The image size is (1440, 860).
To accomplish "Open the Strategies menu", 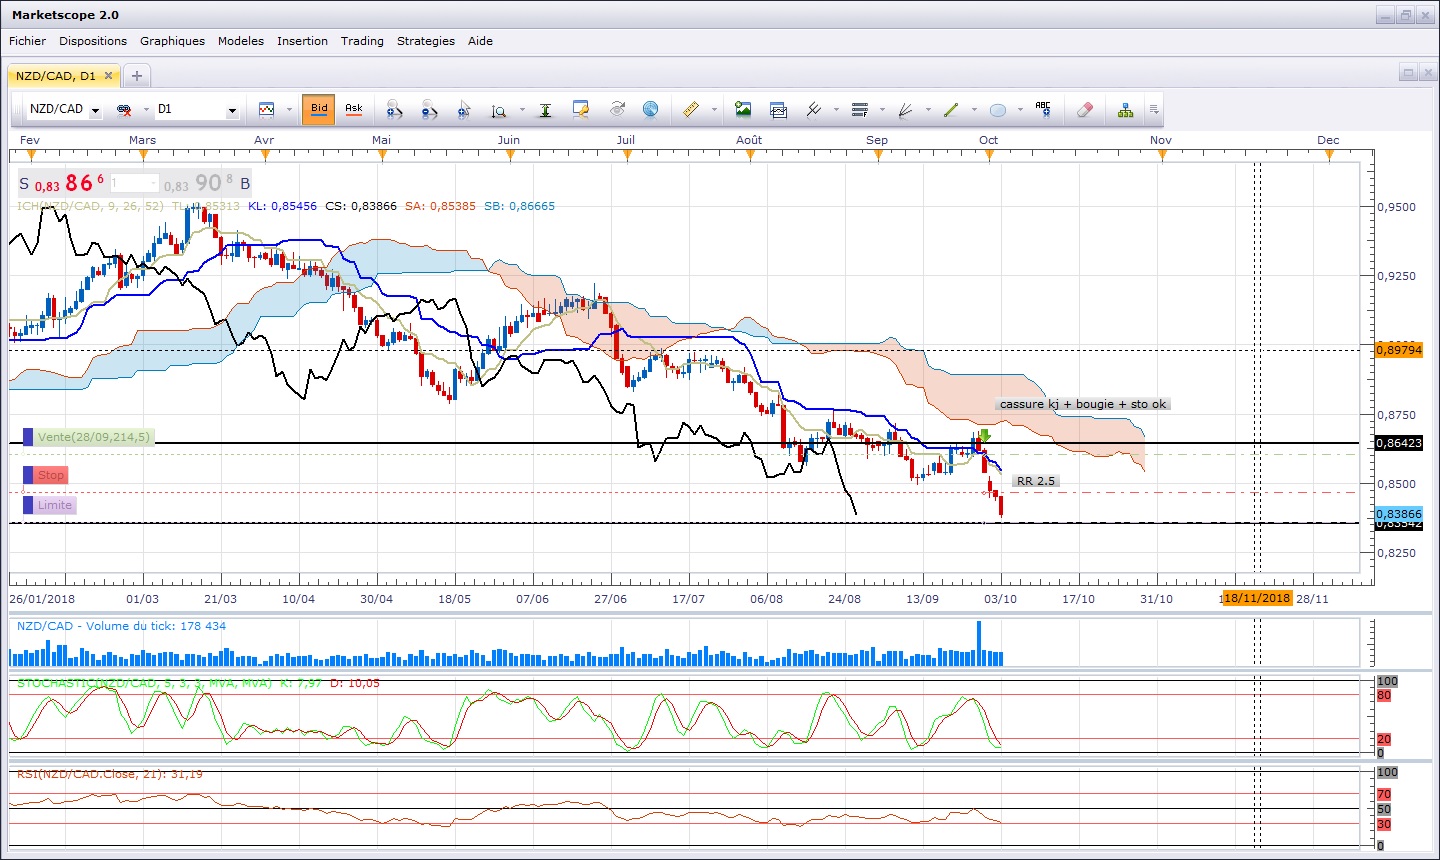I will [x=425, y=41].
